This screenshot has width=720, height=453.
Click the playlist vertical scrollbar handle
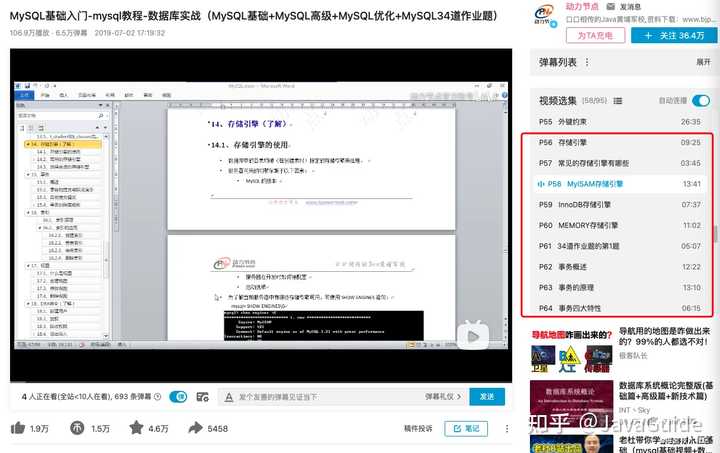tap(716, 234)
